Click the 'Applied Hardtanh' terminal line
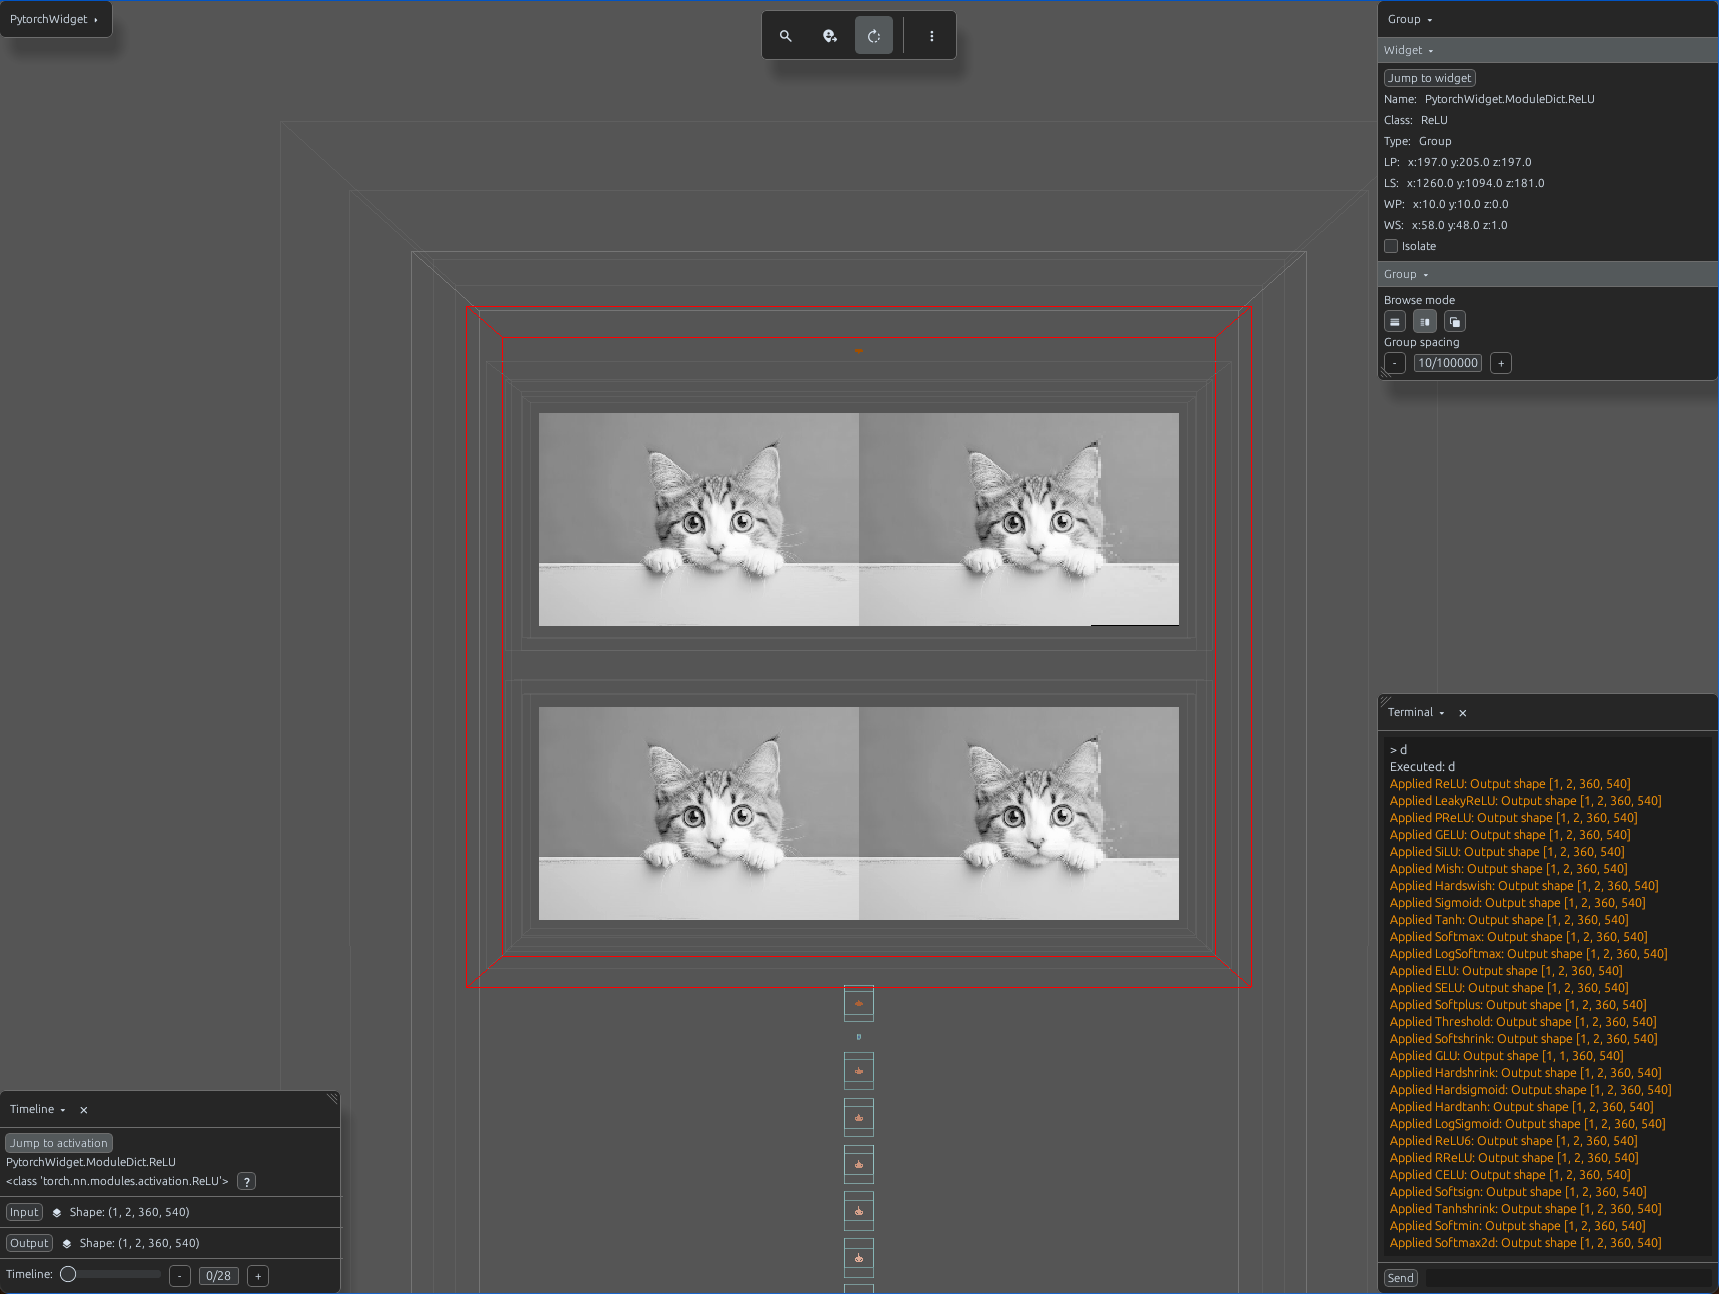Screen dimensions: 1719x1294 click(1522, 1107)
